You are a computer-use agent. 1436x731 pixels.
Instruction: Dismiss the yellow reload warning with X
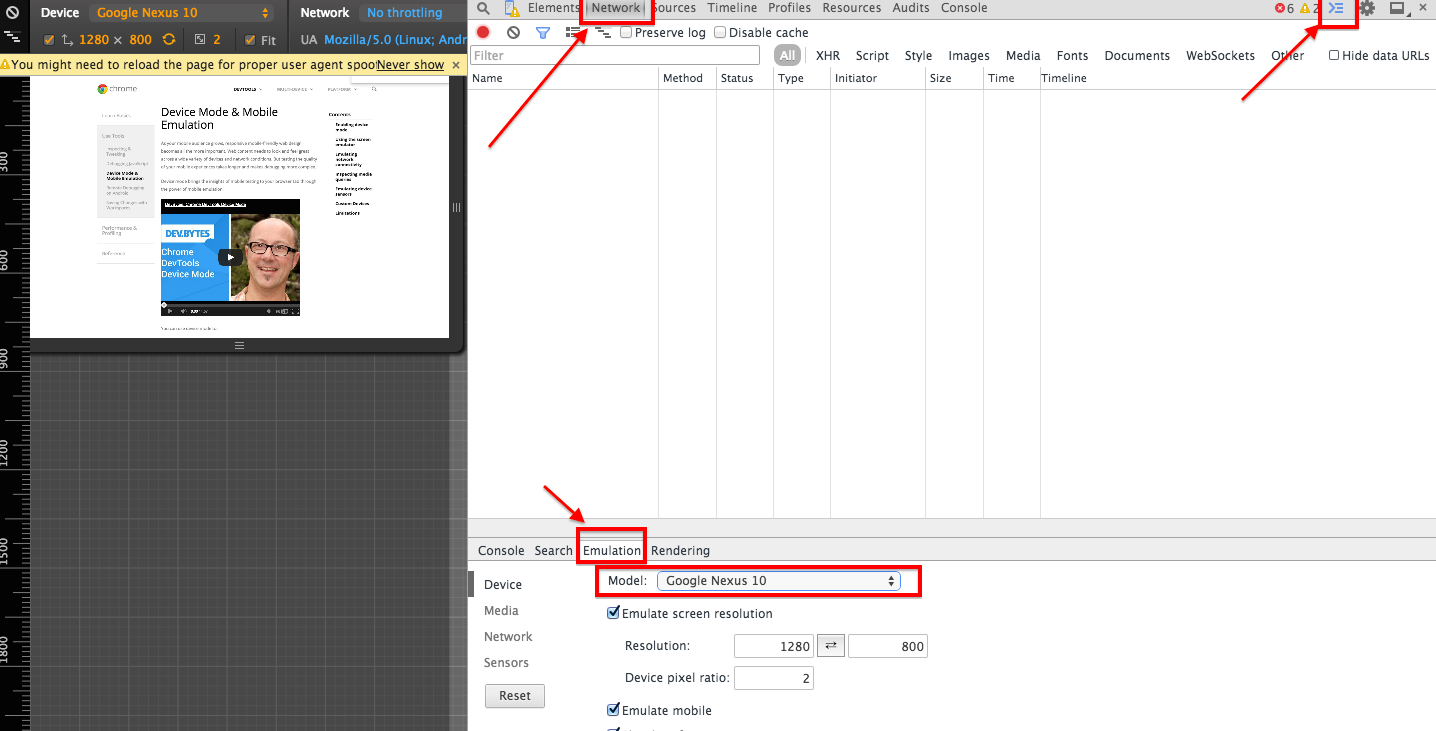click(x=456, y=65)
